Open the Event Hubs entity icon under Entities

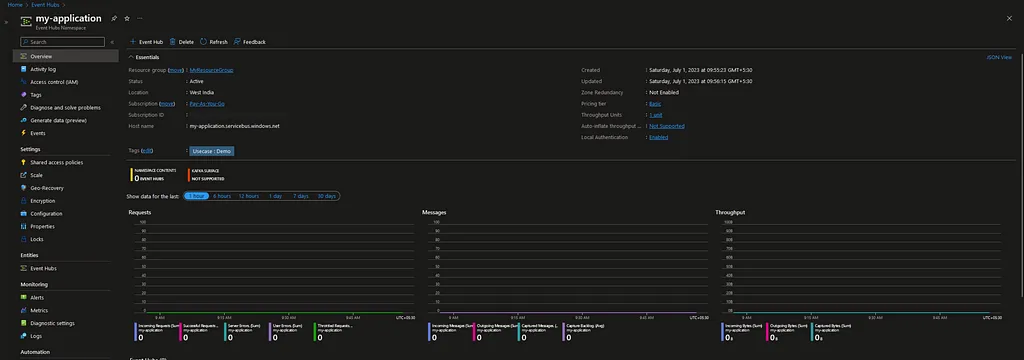pyautogui.click(x=24, y=269)
